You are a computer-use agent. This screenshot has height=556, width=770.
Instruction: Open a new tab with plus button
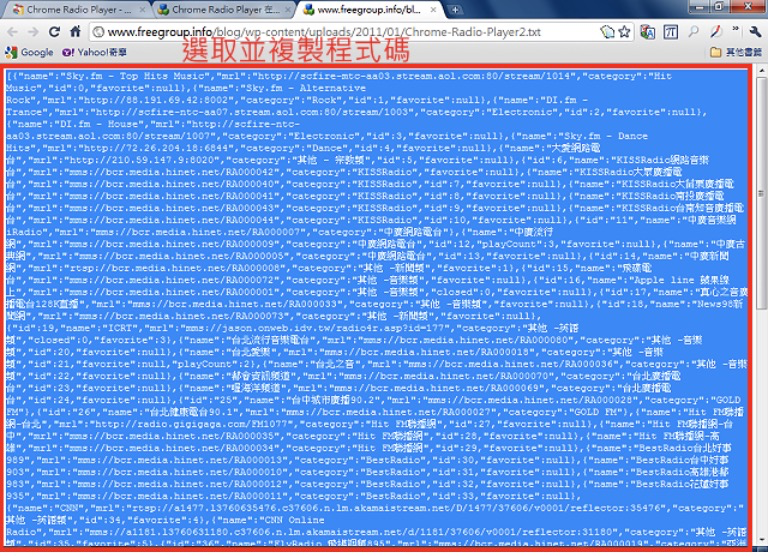(455, 10)
